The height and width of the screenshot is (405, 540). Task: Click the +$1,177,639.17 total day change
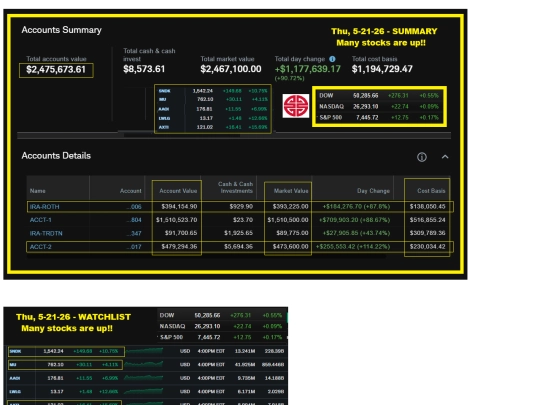click(x=308, y=69)
